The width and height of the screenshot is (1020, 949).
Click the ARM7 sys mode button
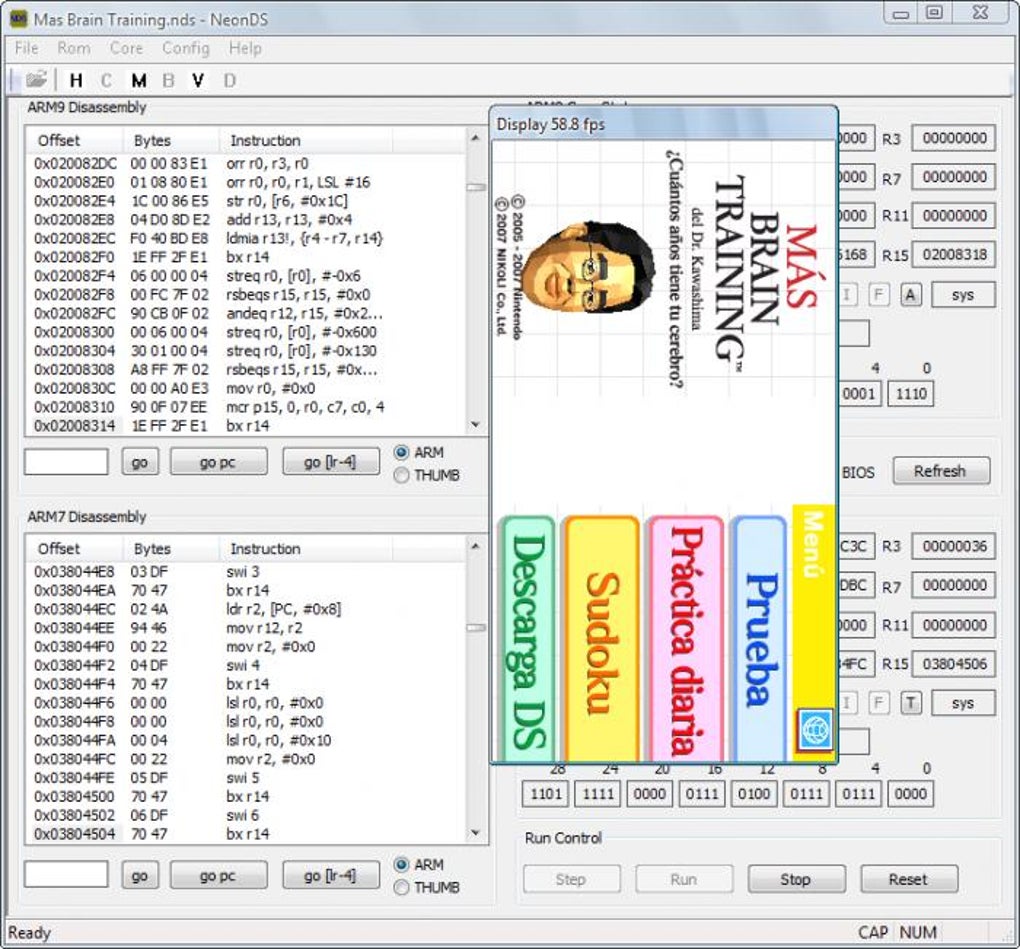coord(963,703)
